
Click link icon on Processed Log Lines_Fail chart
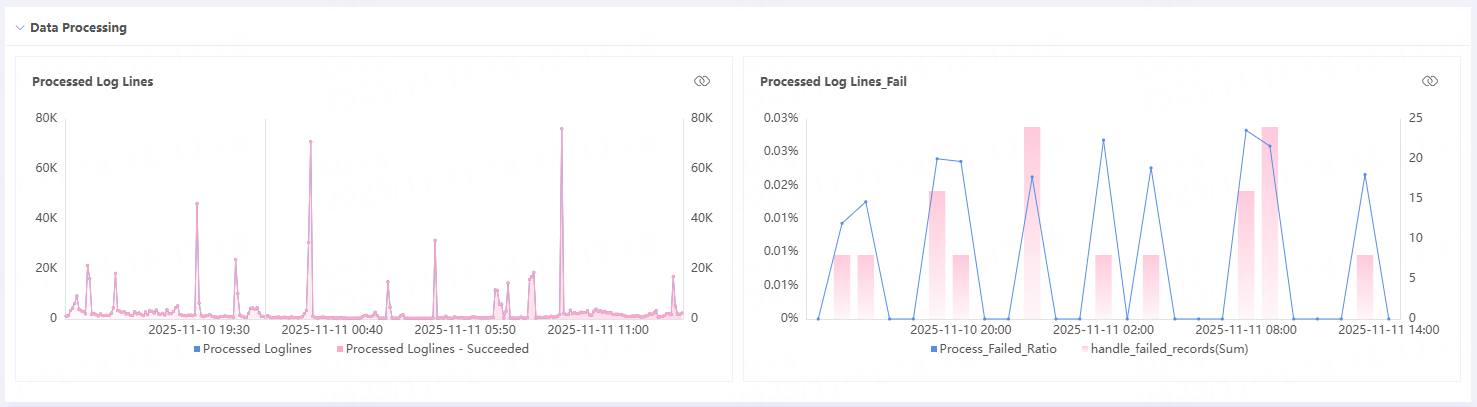(1429, 81)
